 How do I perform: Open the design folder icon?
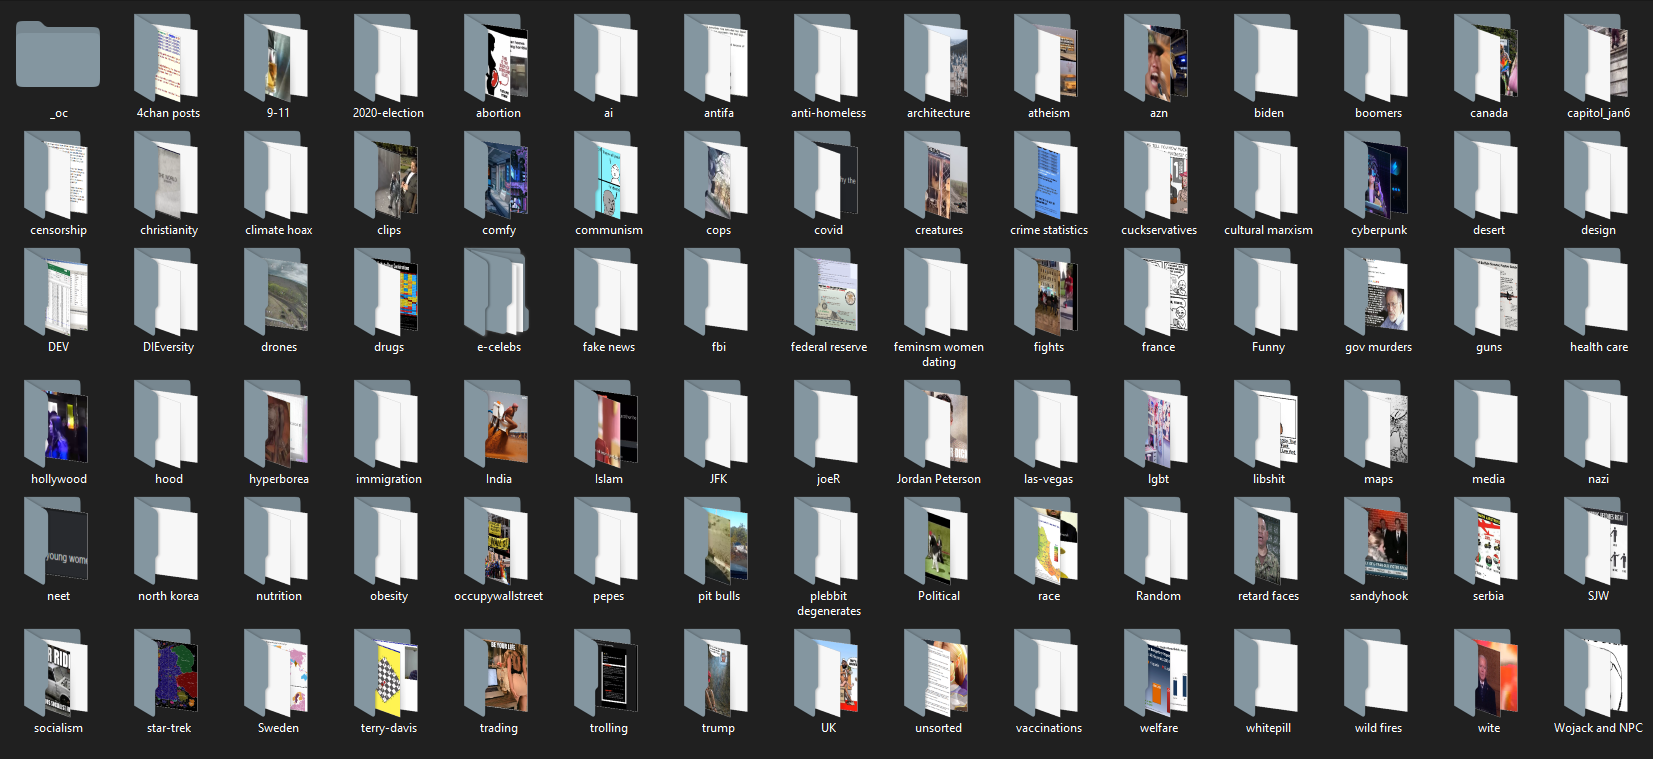click(x=1597, y=175)
